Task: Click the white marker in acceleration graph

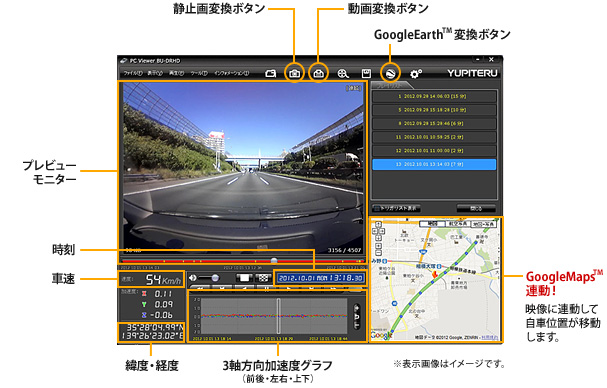Action: point(278,315)
